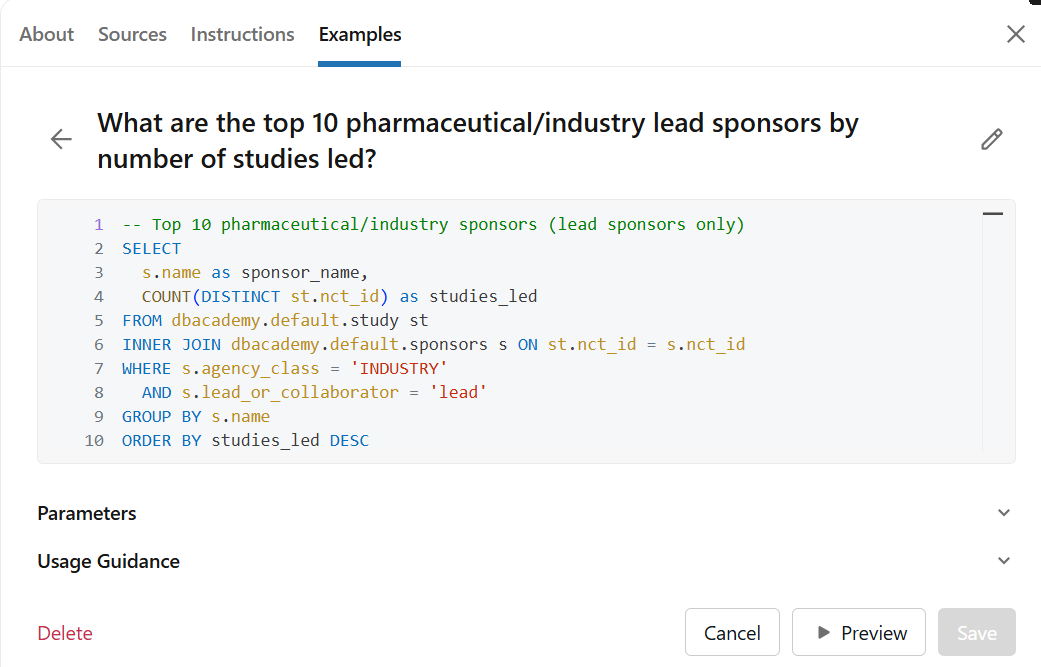Click line number 10 in the editor
1041x667 pixels.
coord(94,440)
